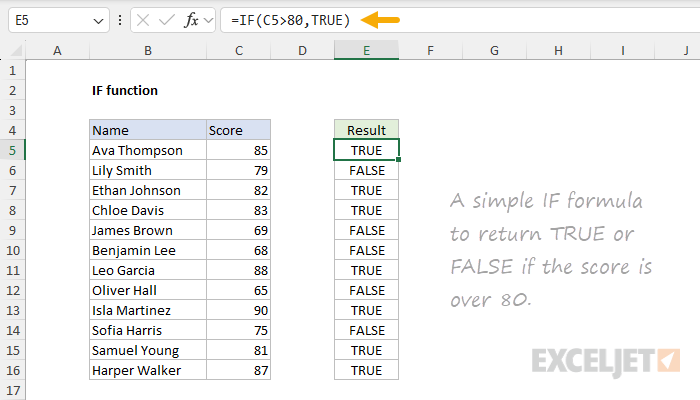Expand the Name Box dropdown arrow
Image resolution: width=700 pixels, height=400 pixels.
pos(98,21)
